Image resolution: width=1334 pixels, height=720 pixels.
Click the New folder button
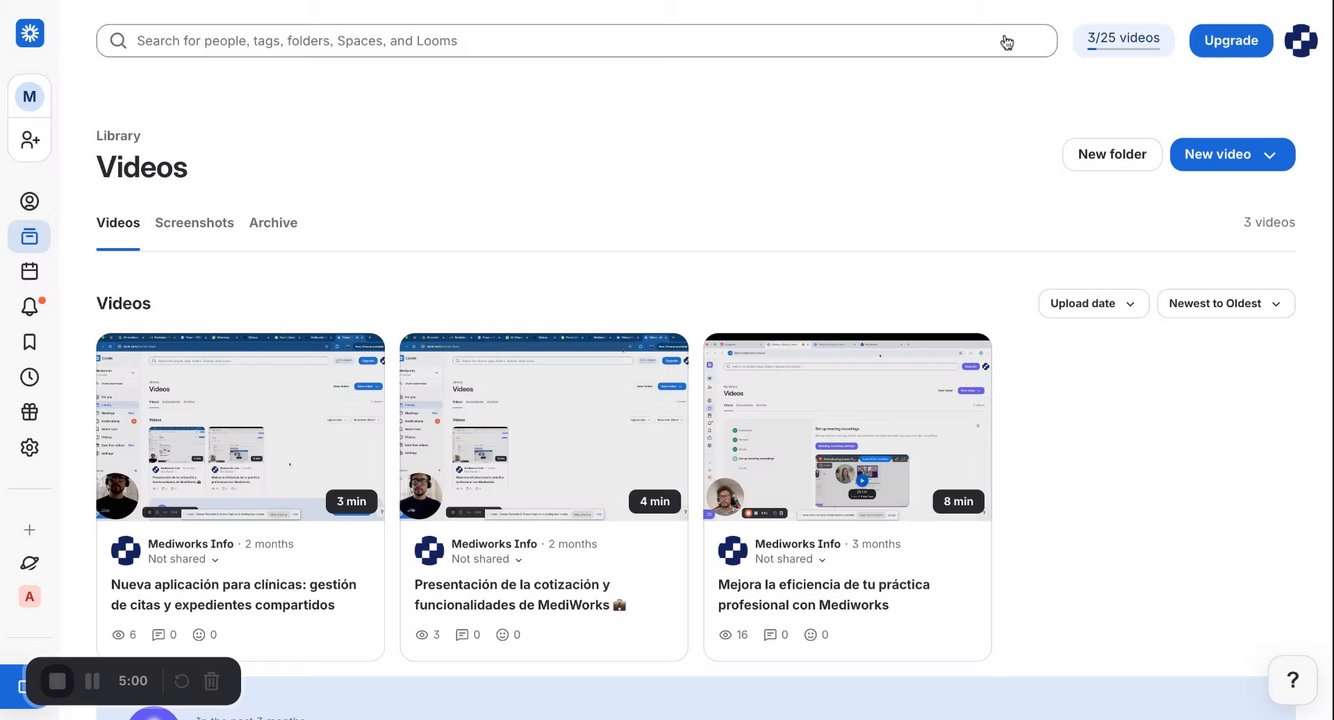click(x=1112, y=155)
